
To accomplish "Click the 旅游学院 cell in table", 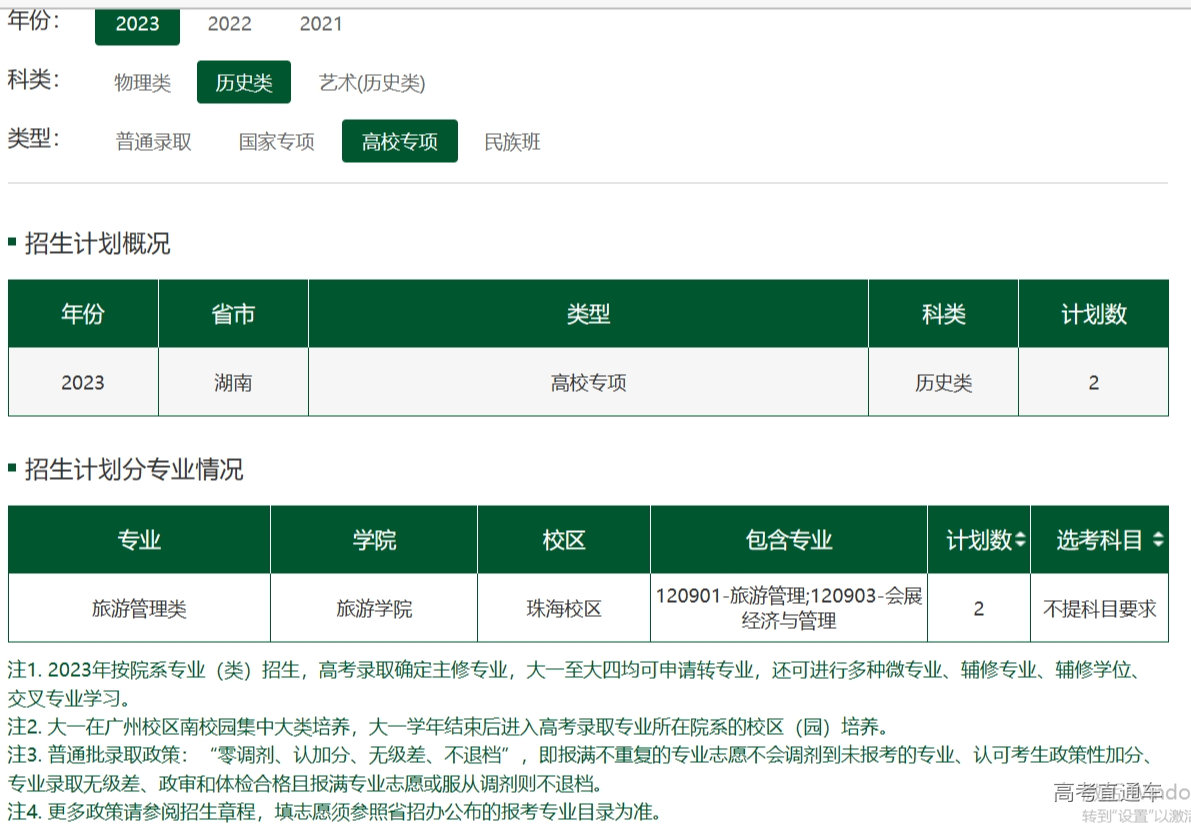I will [374, 608].
